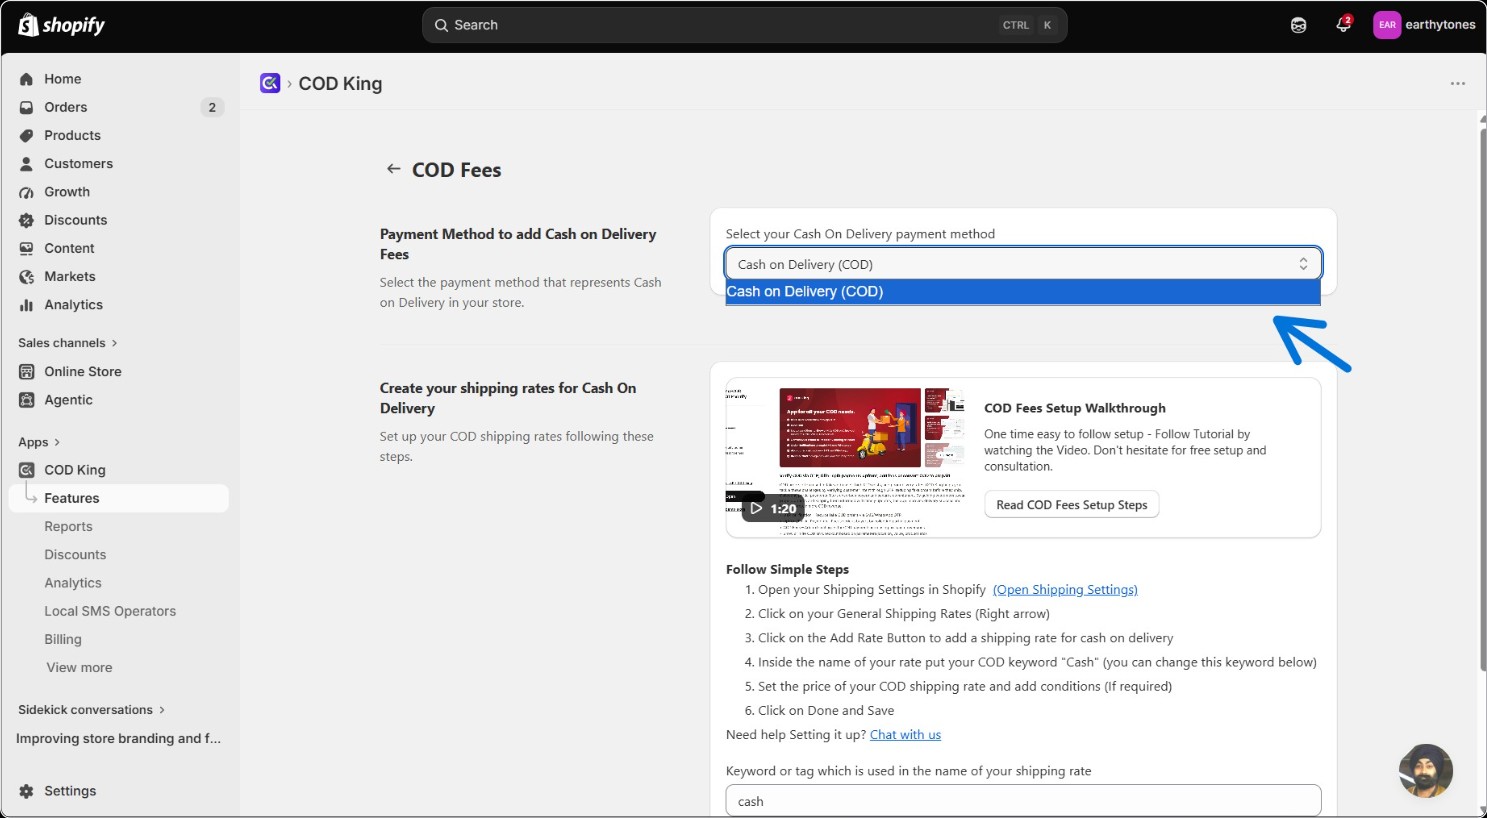
Task: Click the Growth gauge icon
Action: (x=26, y=192)
